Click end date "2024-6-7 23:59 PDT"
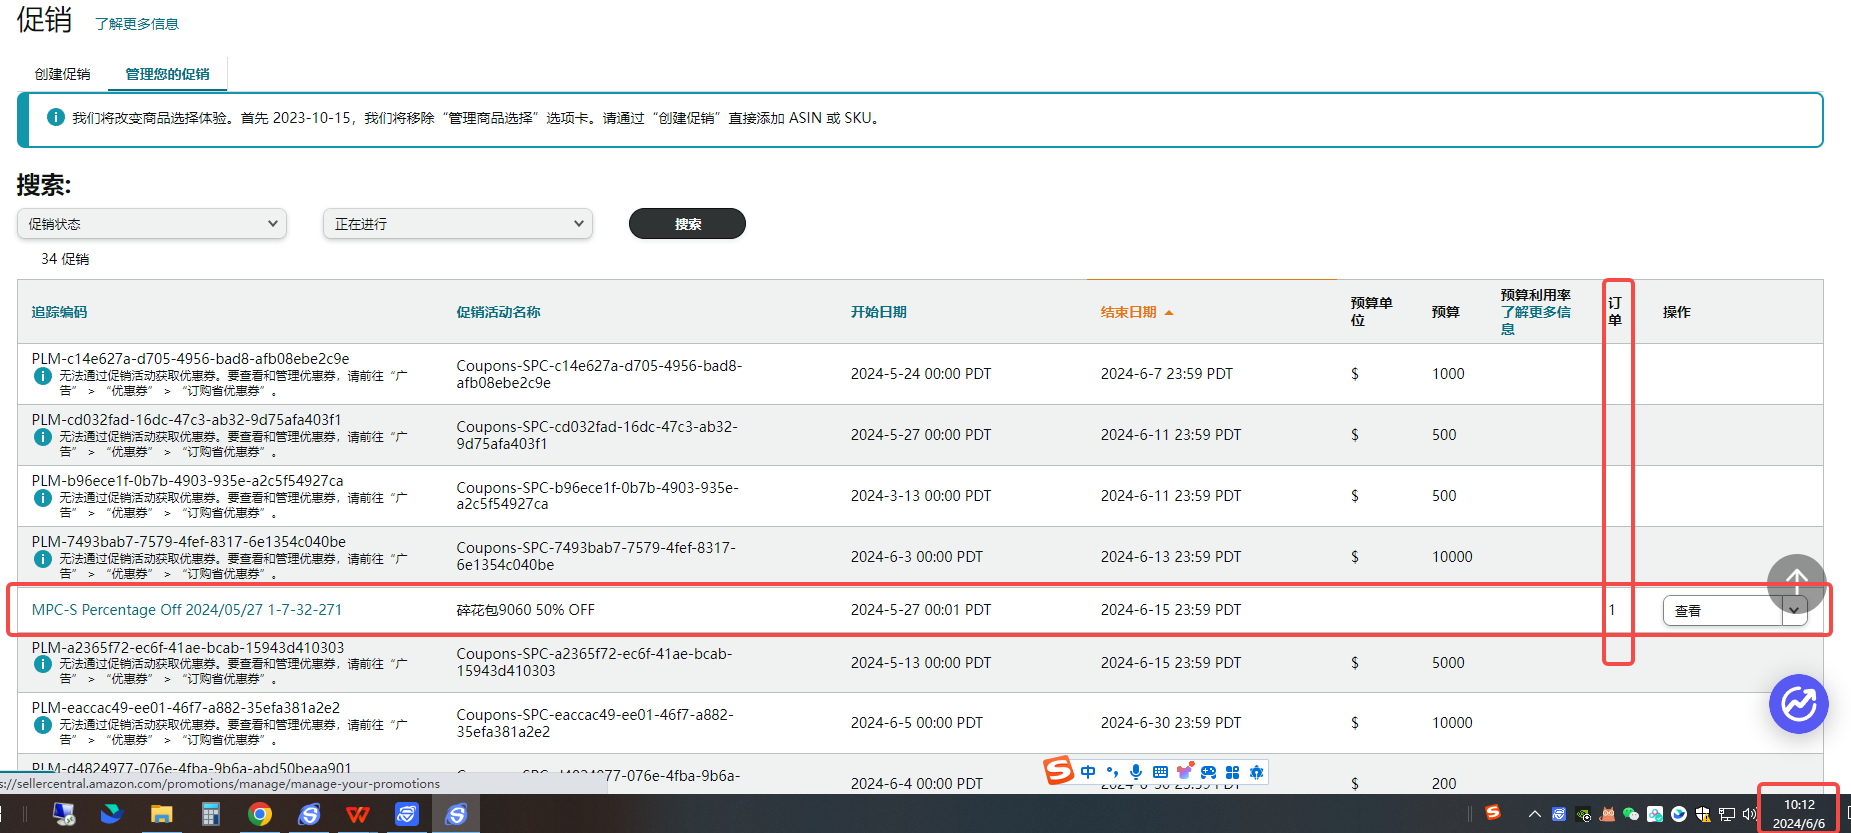Screen dimensions: 1851x833 click(1167, 374)
